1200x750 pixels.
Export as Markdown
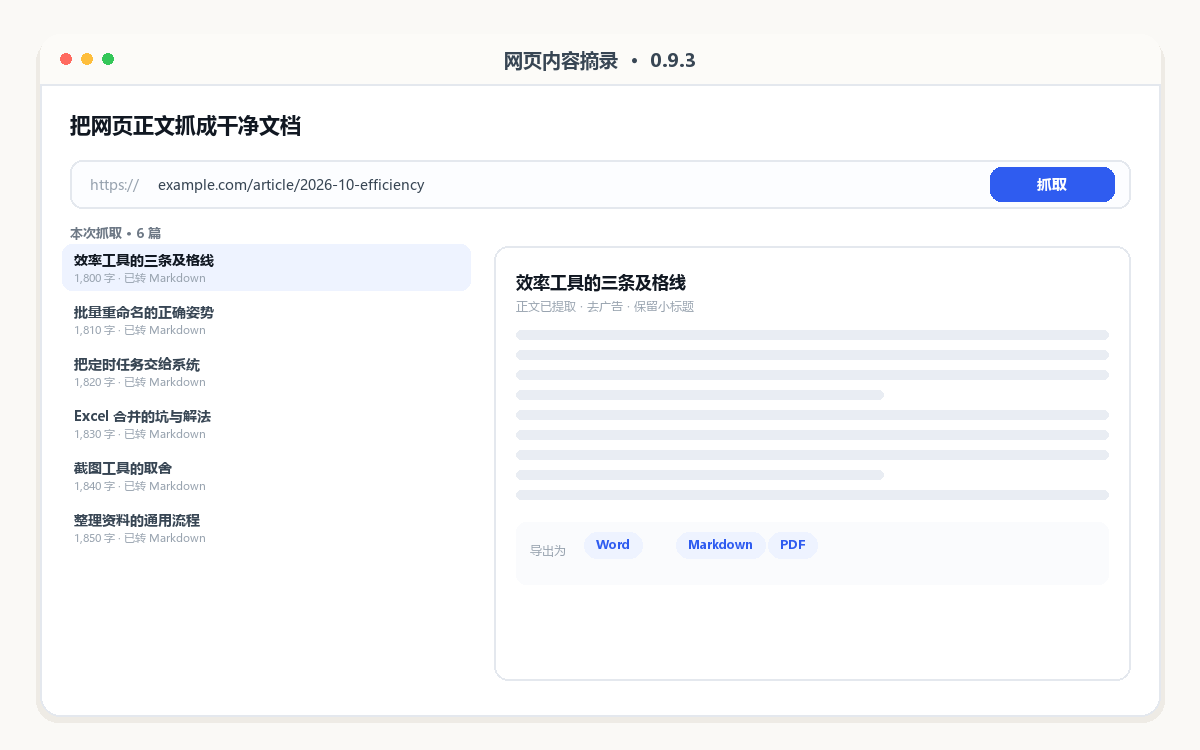click(720, 545)
